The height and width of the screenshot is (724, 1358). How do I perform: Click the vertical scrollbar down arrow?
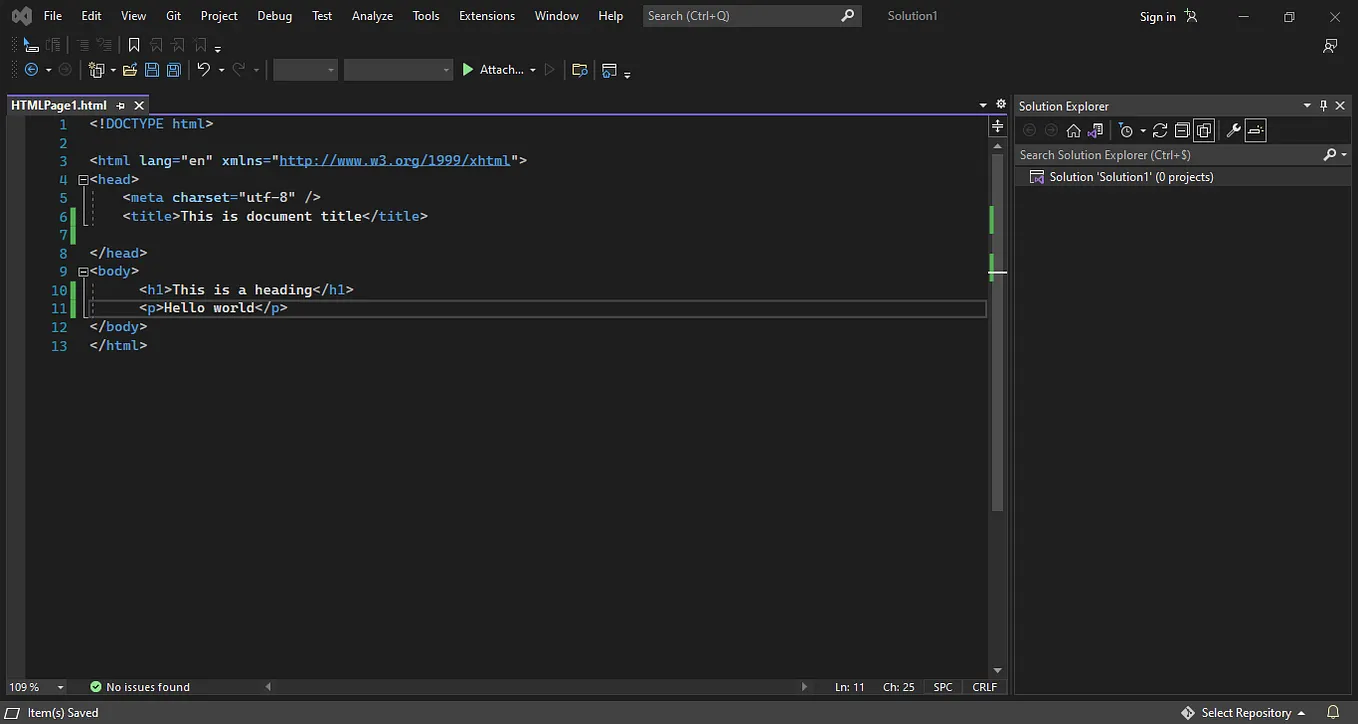click(x=997, y=670)
